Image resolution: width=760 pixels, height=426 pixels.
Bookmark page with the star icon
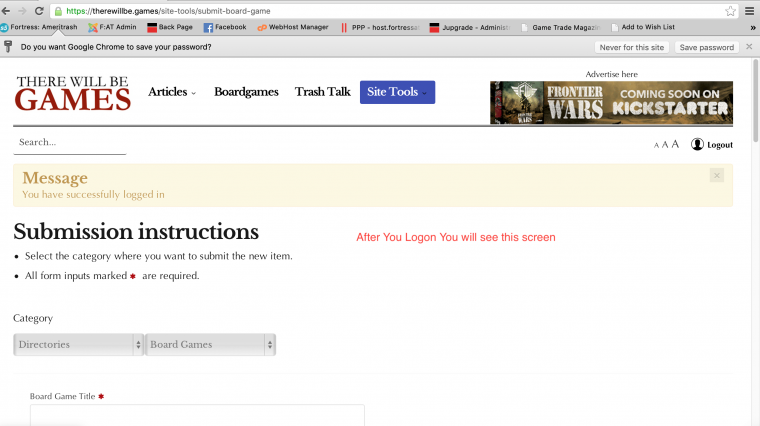click(x=730, y=11)
